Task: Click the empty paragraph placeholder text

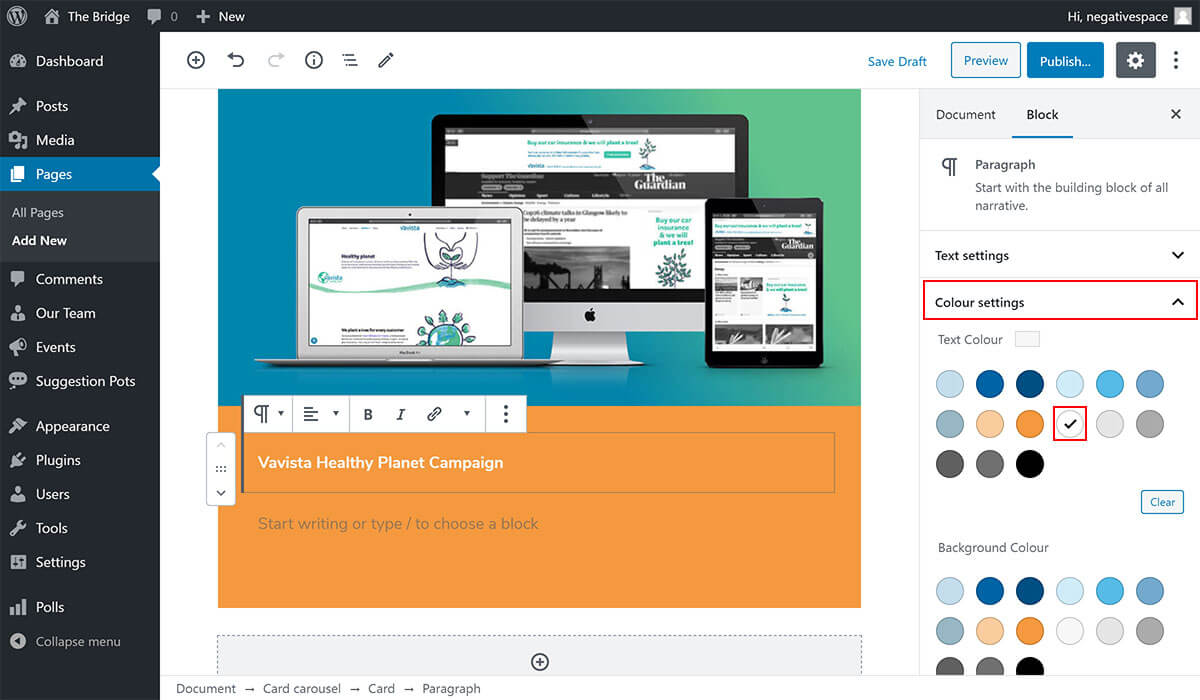Action: 398,524
